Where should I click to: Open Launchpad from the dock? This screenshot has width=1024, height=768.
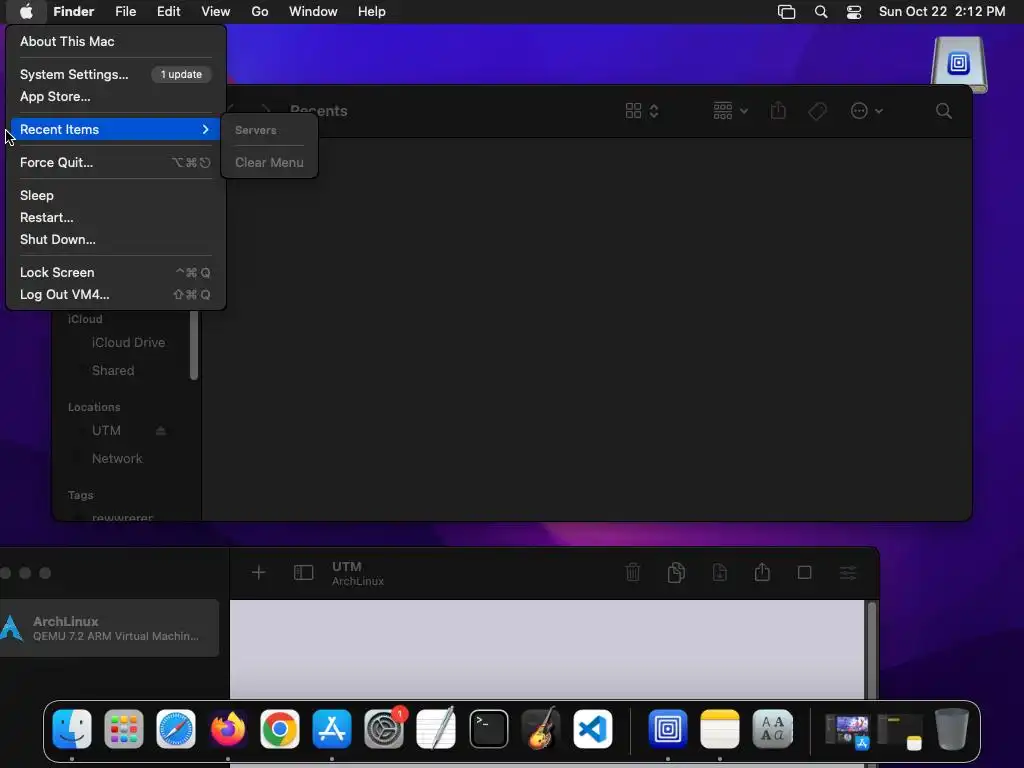[x=123, y=728]
